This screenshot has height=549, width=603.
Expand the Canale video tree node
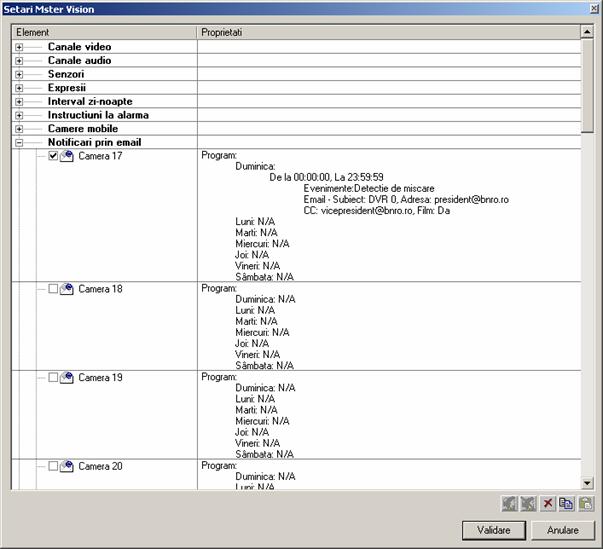[19, 48]
